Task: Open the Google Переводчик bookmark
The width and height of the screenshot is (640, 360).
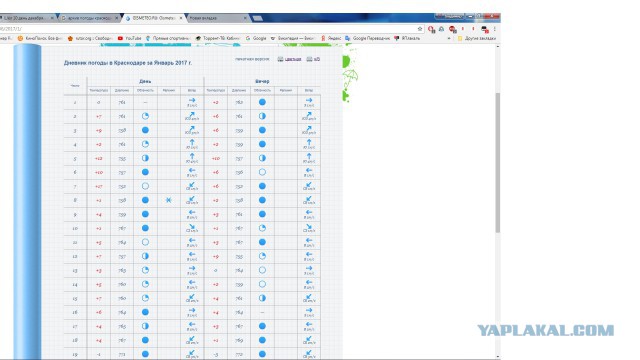Action: 367,38
